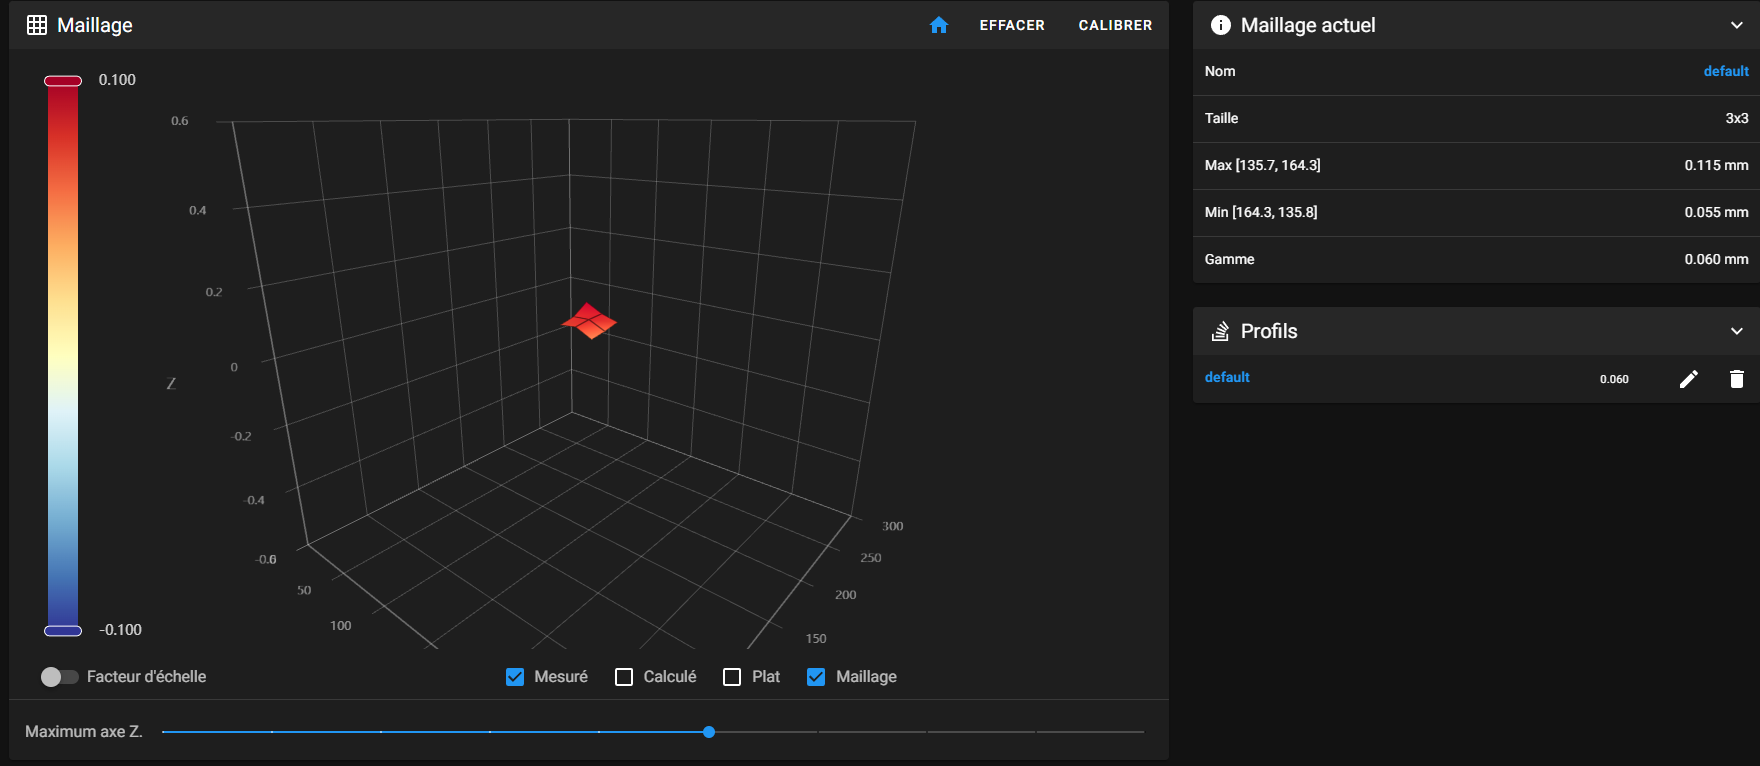The height and width of the screenshot is (766, 1760).
Task: Collapse the Profils panel chevron
Action: click(1737, 331)
